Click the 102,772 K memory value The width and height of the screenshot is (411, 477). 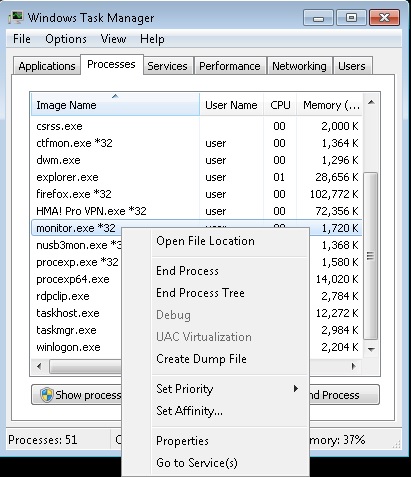pos(334,194)
